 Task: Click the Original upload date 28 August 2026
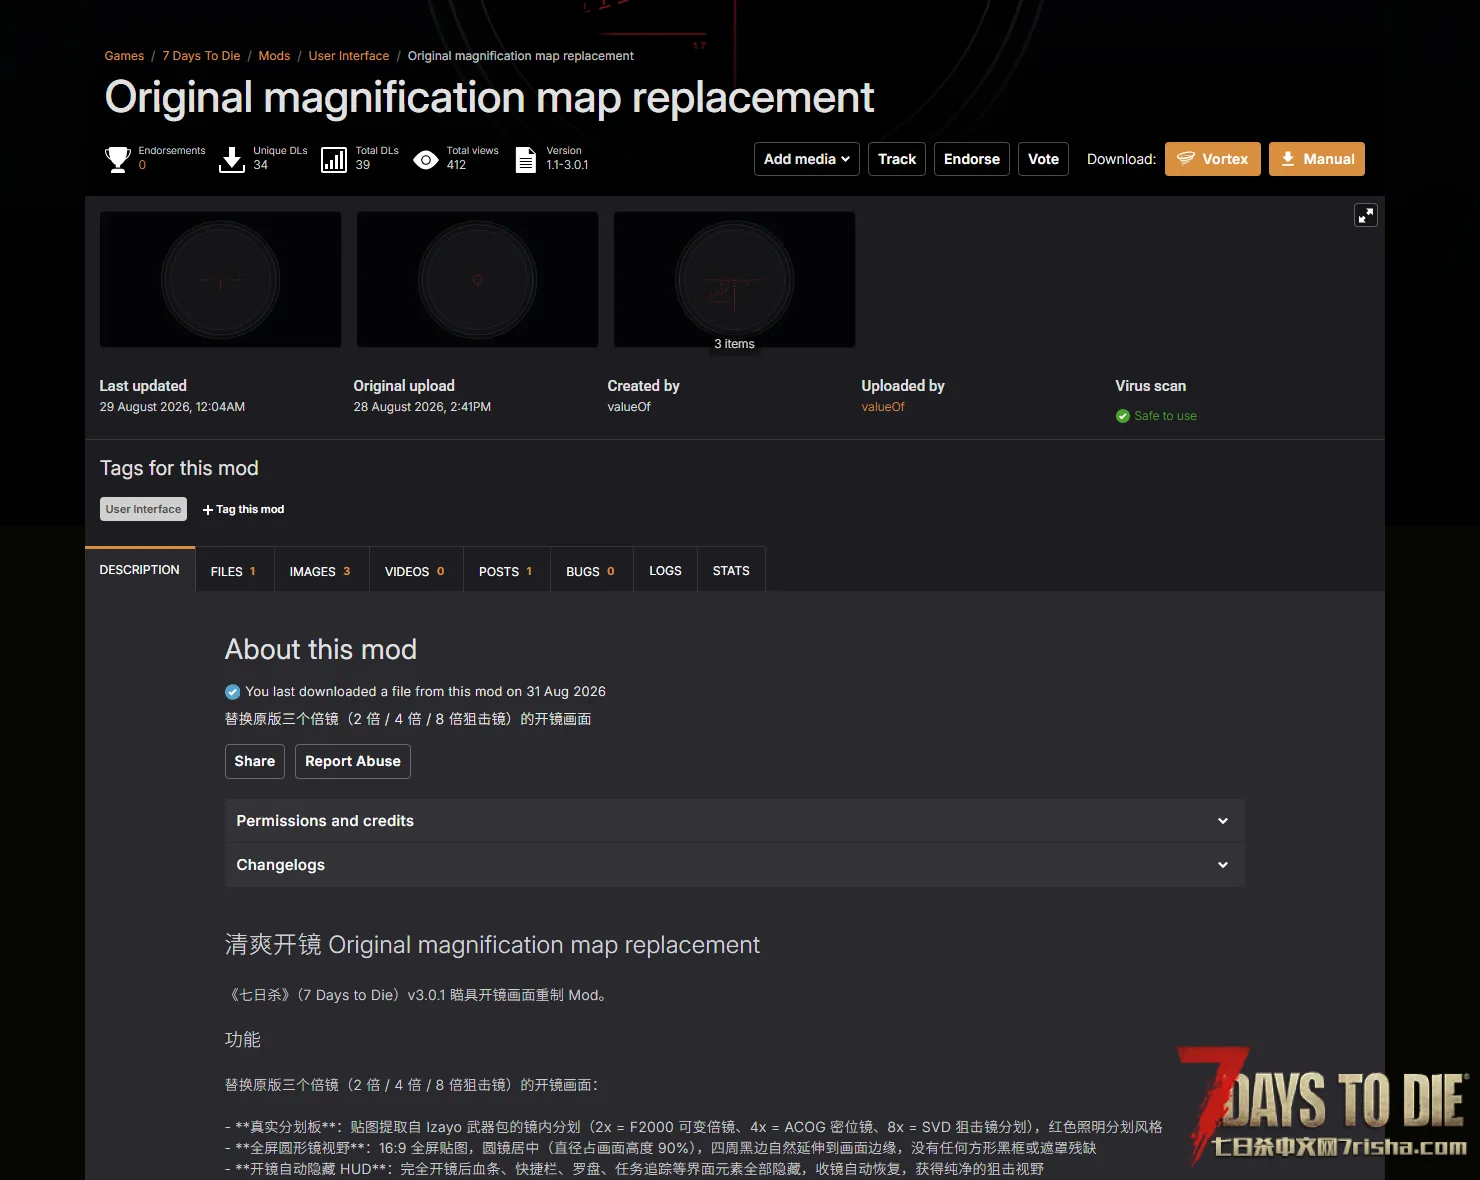pyautogui.click(x=422, y=407)
